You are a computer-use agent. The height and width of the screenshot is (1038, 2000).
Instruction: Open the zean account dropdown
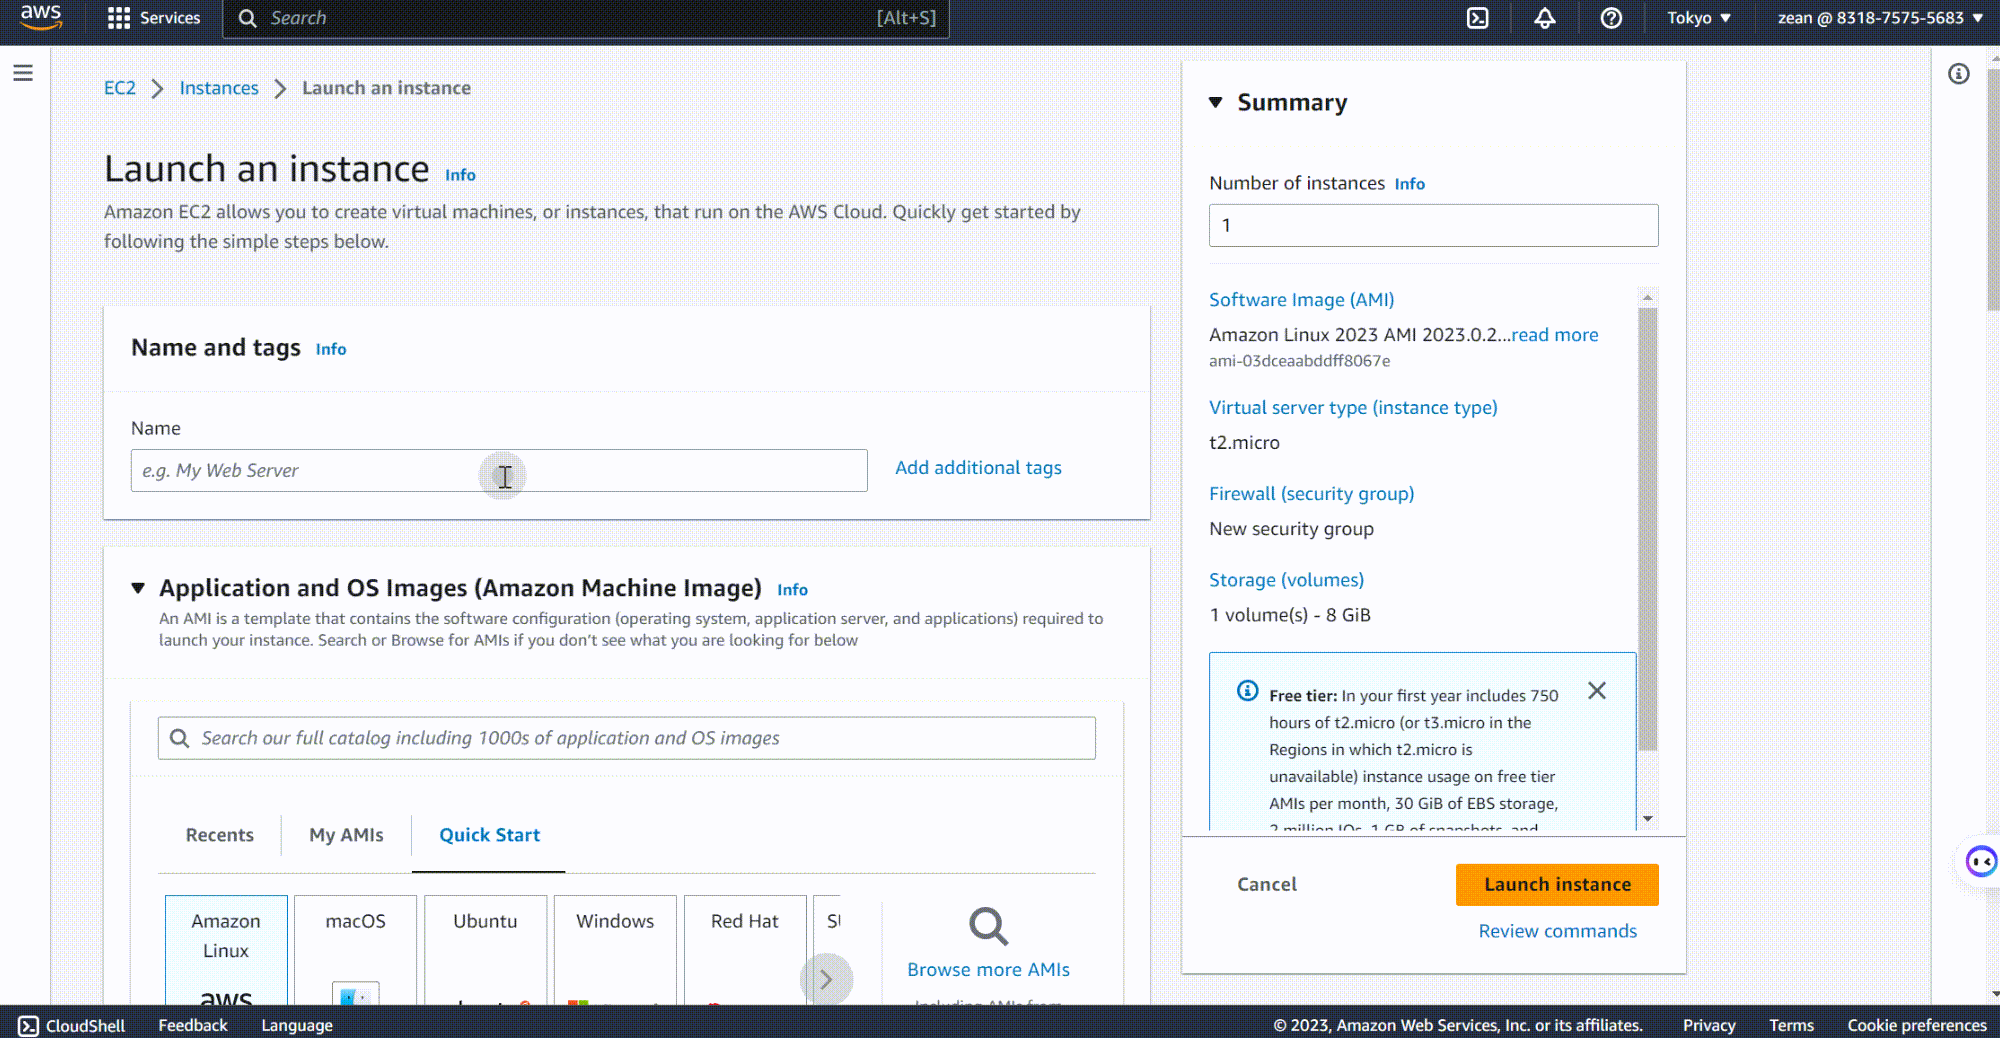(x=1880, y=18)
